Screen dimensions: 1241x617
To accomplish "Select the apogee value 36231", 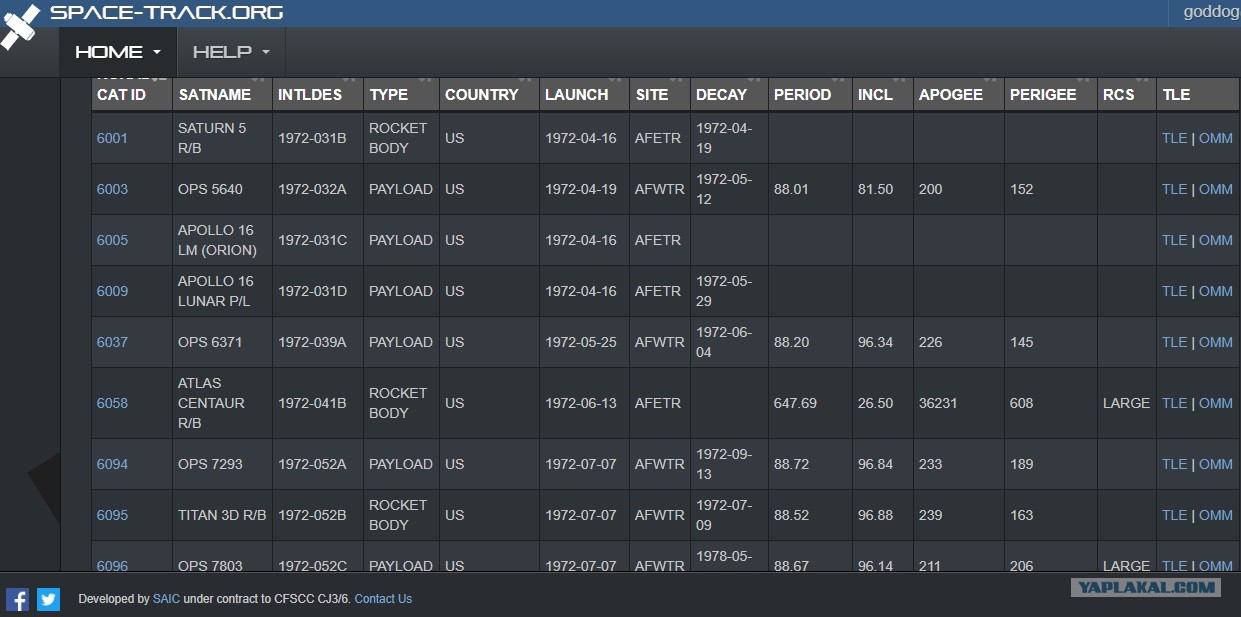I will point(938,403).
